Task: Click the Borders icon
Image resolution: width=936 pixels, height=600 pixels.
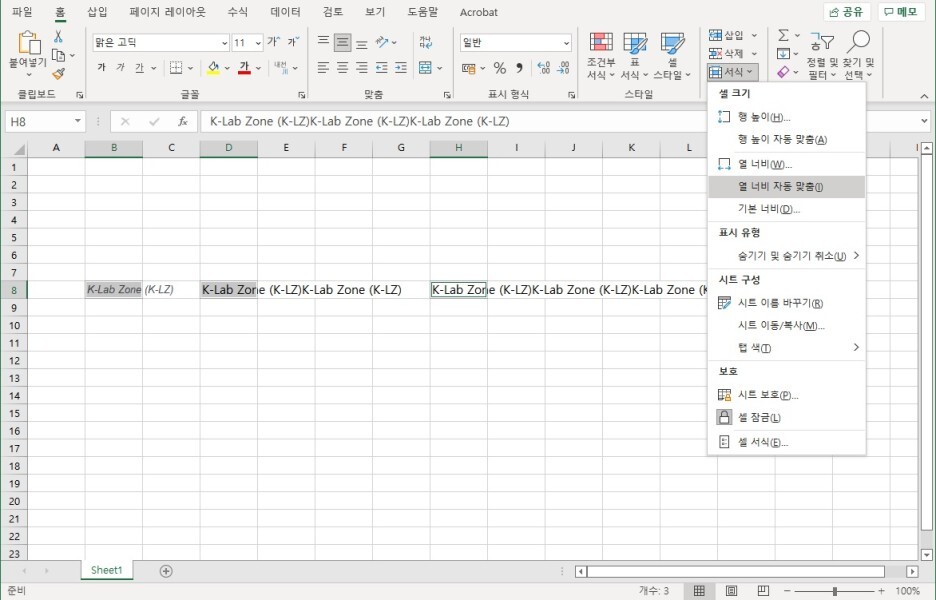Action: coord(176,67)
